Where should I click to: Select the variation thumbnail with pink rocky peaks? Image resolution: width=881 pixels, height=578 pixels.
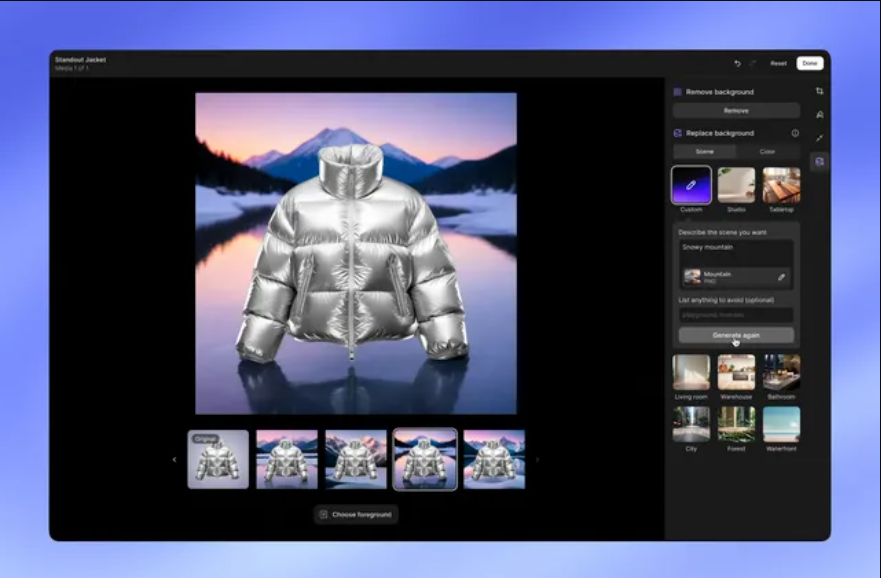pos(356,459)
